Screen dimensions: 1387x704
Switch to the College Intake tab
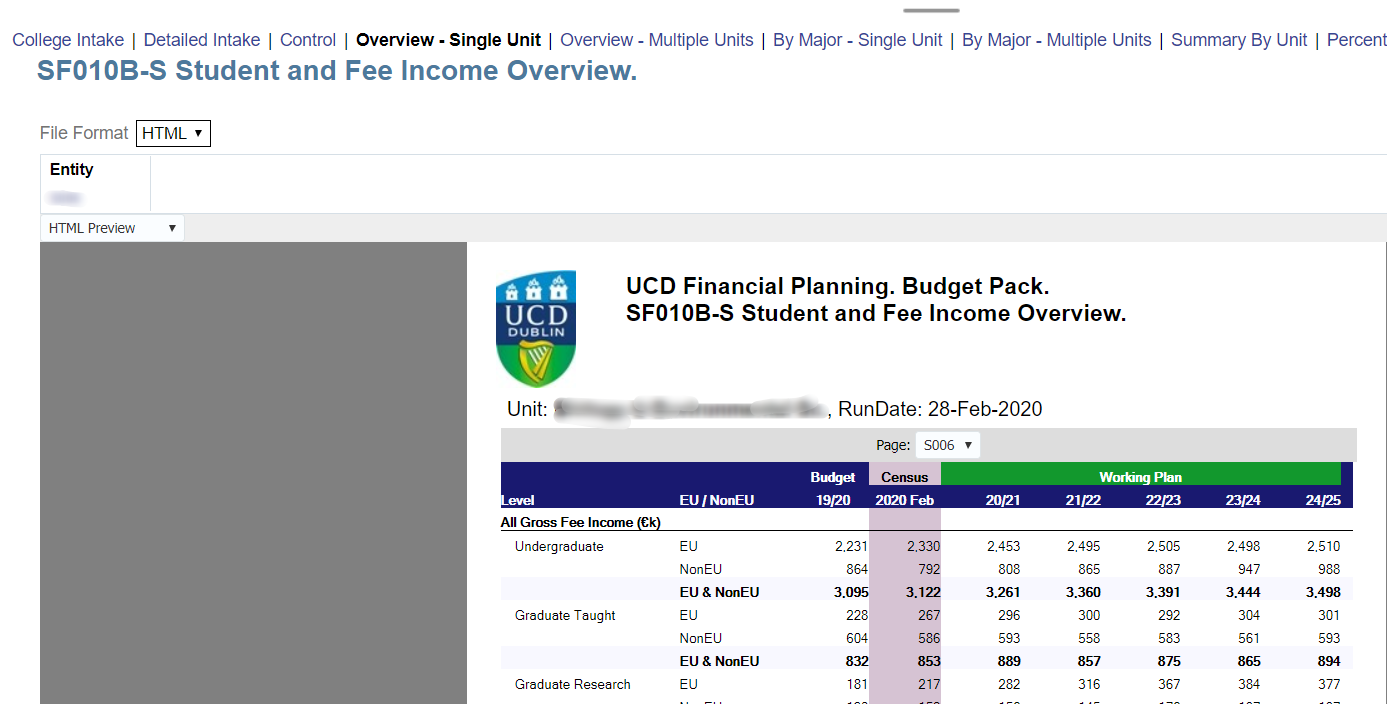click(68, 40)
